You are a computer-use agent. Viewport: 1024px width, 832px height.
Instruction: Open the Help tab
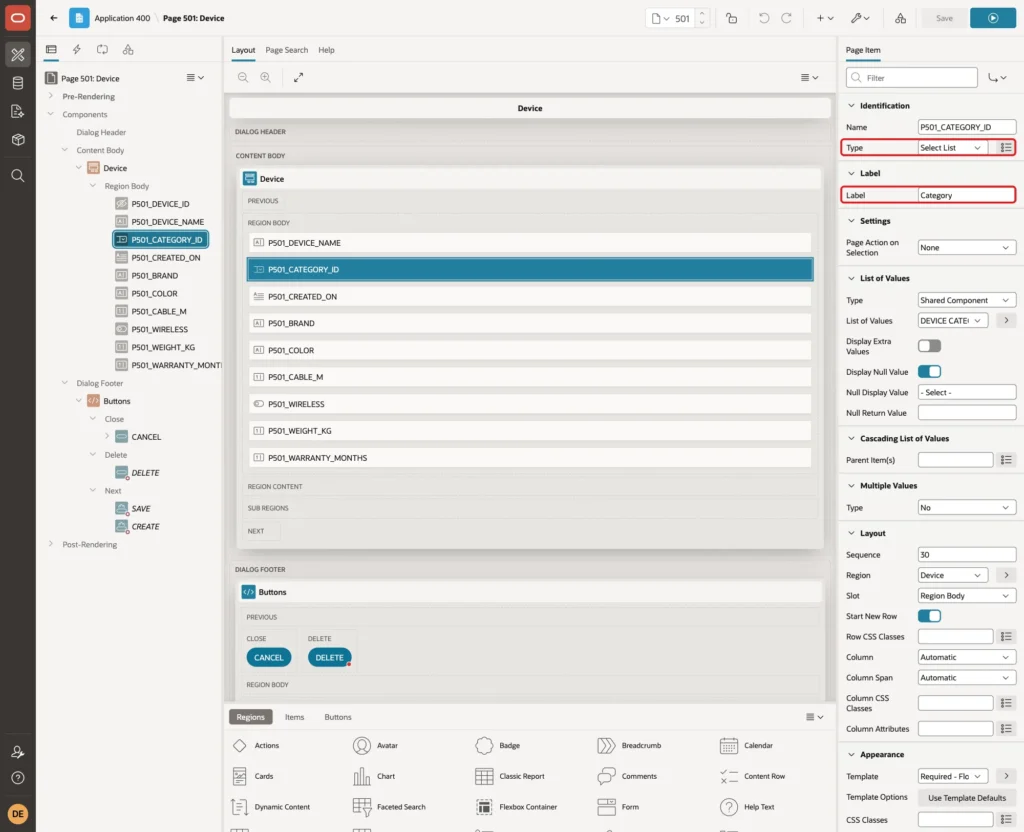[x=327, y=50]
